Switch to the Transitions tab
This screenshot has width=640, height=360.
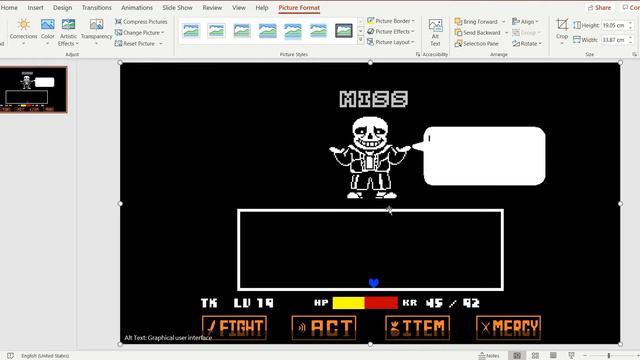coord(97,8)
